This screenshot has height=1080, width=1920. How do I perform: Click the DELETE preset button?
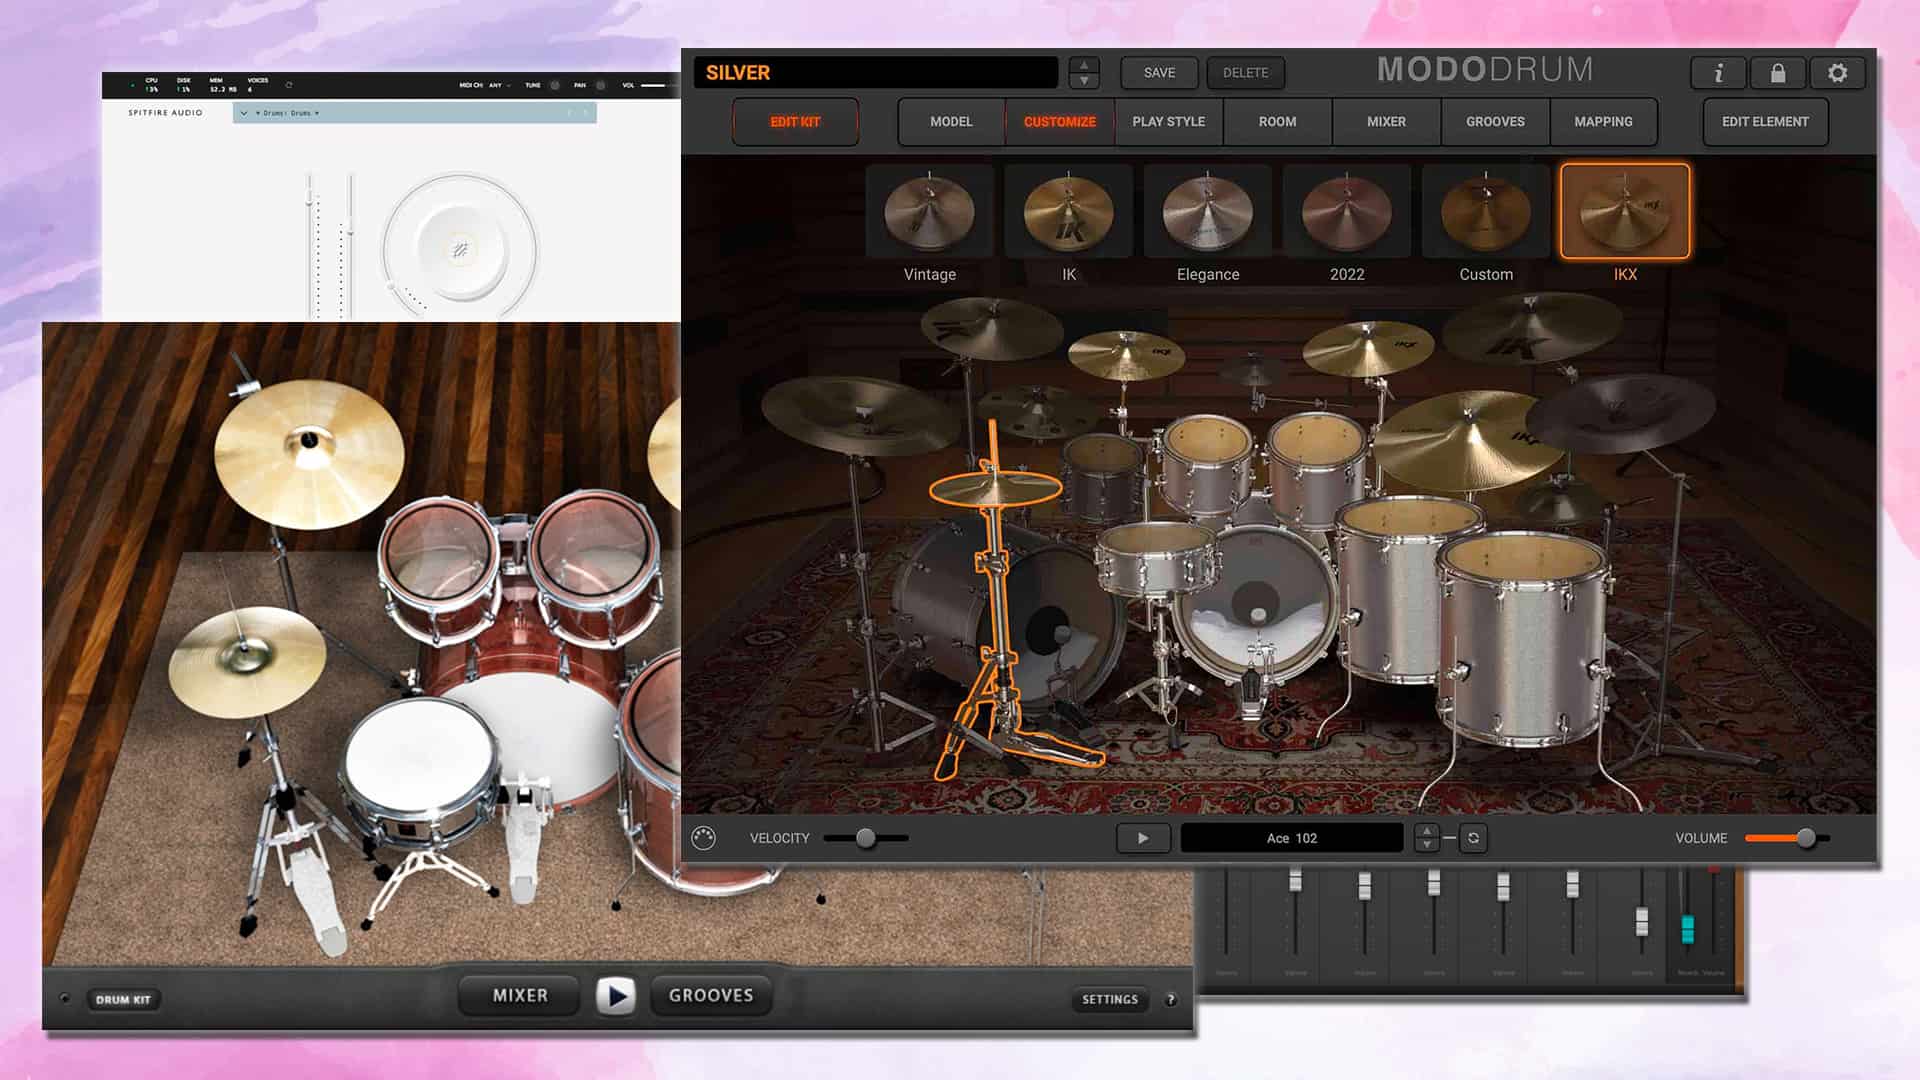coord(1245,73)
